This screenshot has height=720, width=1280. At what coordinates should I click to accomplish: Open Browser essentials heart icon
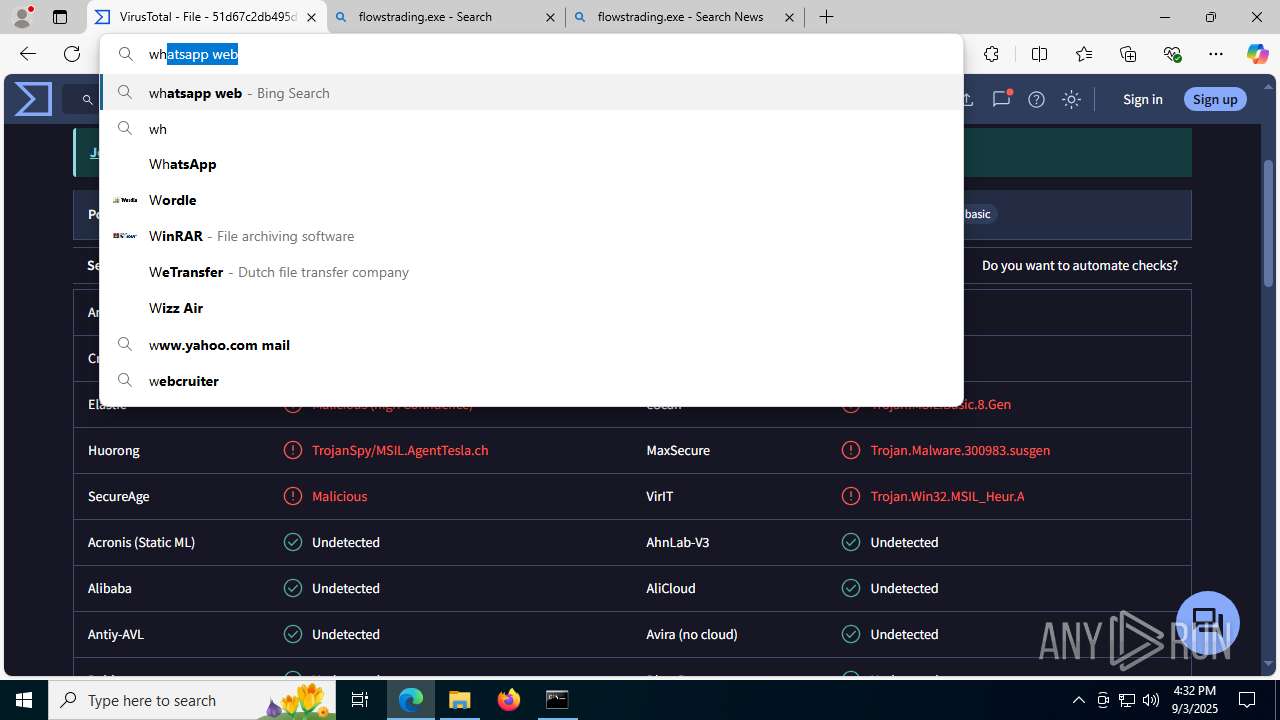[1172, 54]
